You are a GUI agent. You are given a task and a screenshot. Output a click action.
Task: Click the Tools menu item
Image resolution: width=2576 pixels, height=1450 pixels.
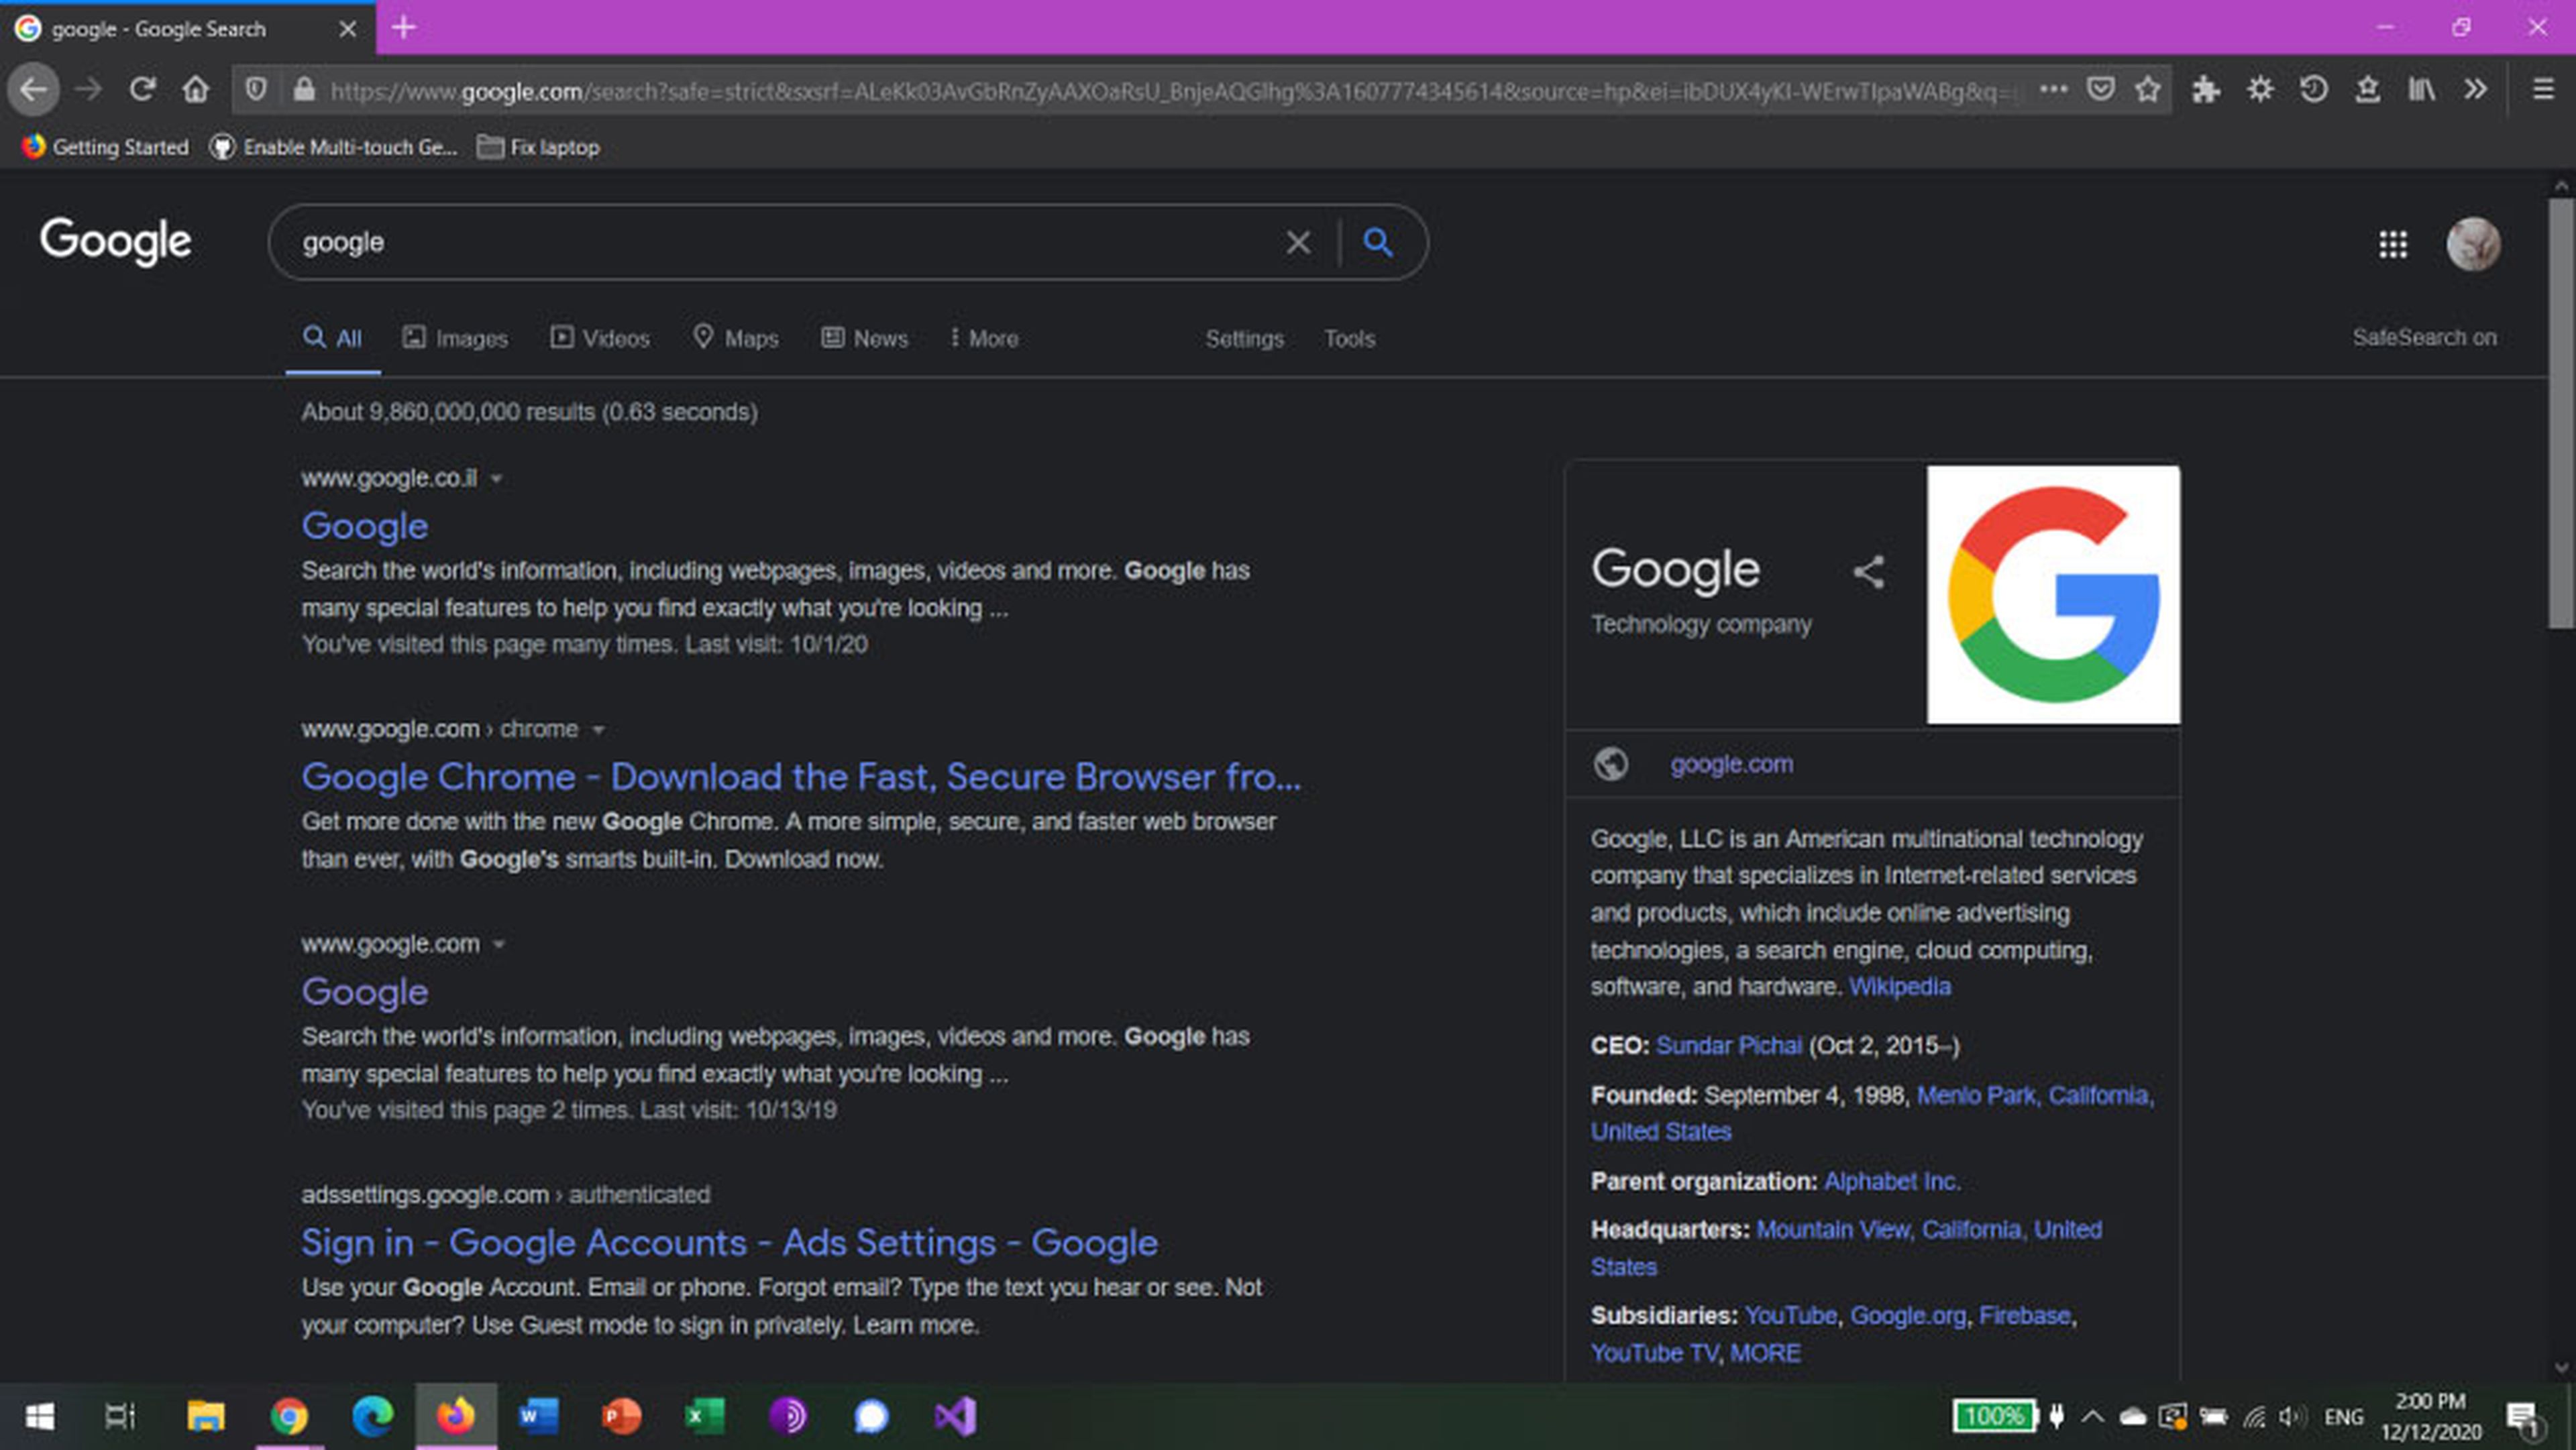click(1350, 338)
